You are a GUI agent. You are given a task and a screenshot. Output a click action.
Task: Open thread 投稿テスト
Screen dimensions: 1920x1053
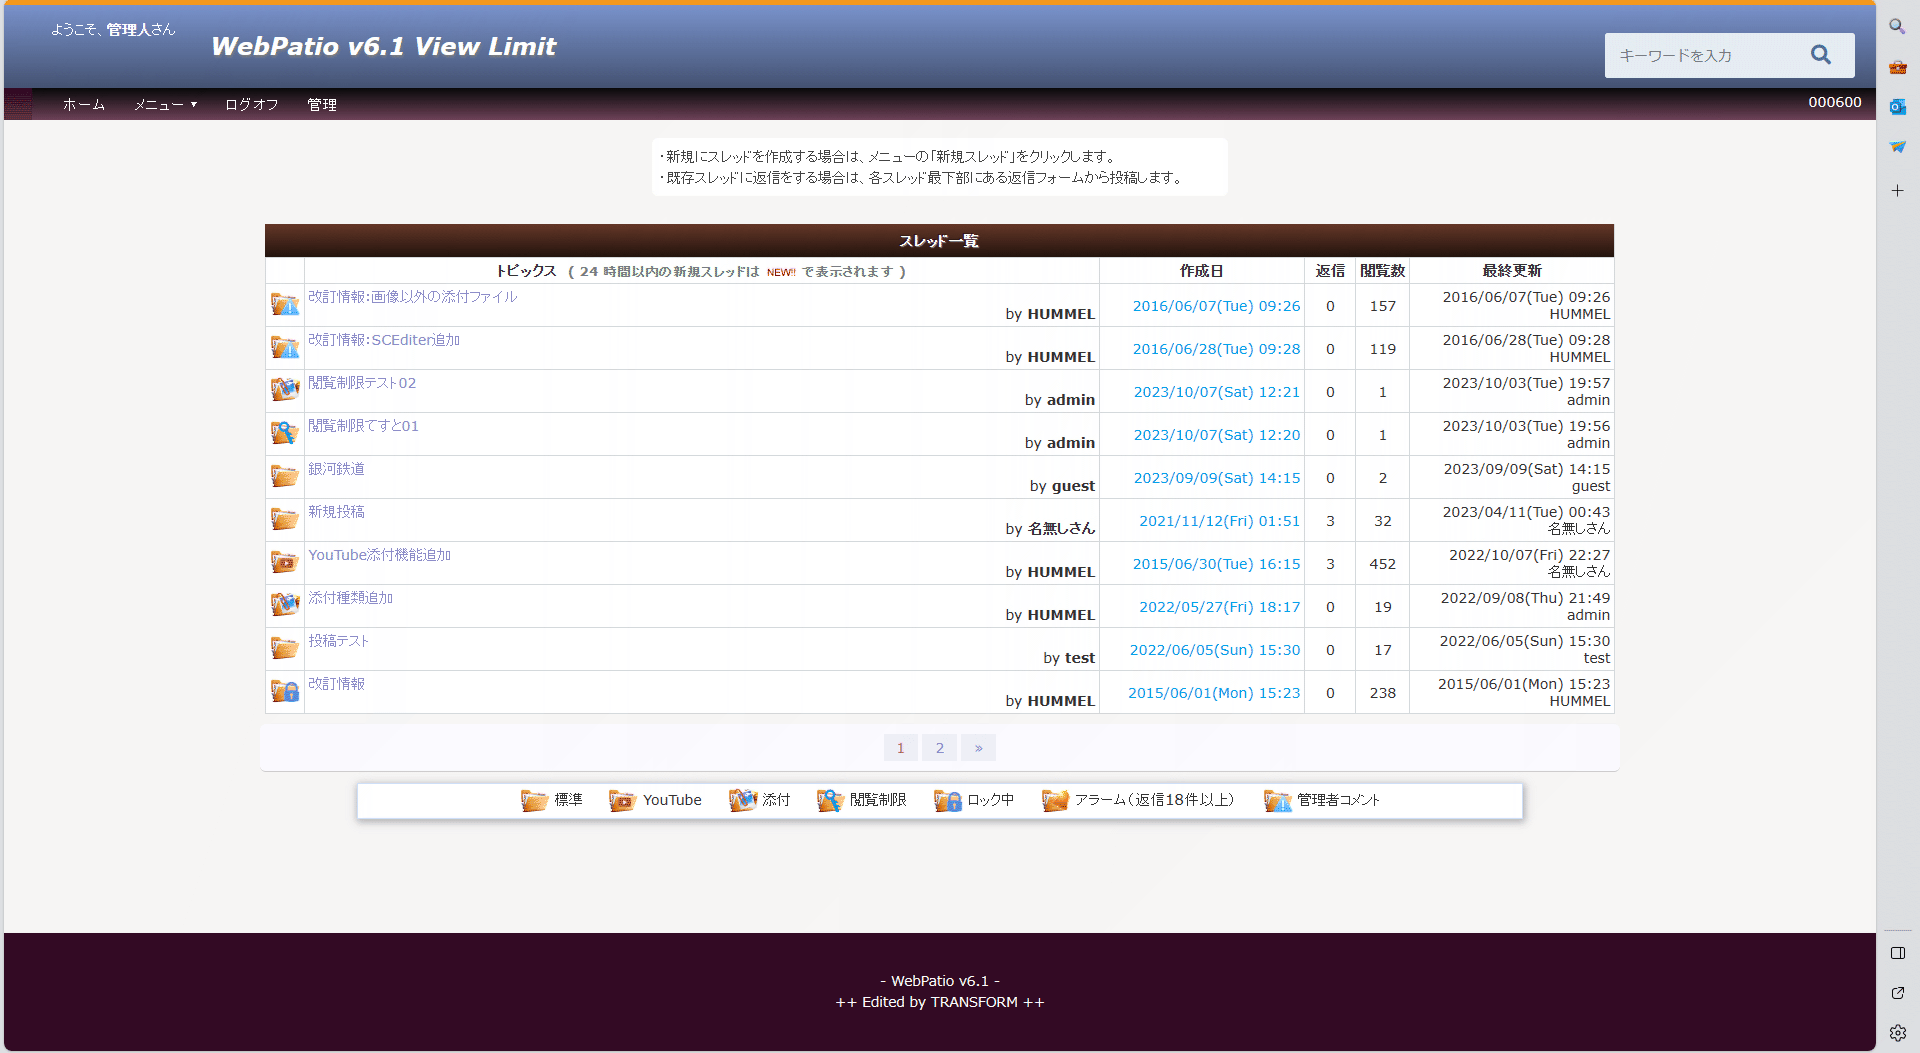point(338,641)
